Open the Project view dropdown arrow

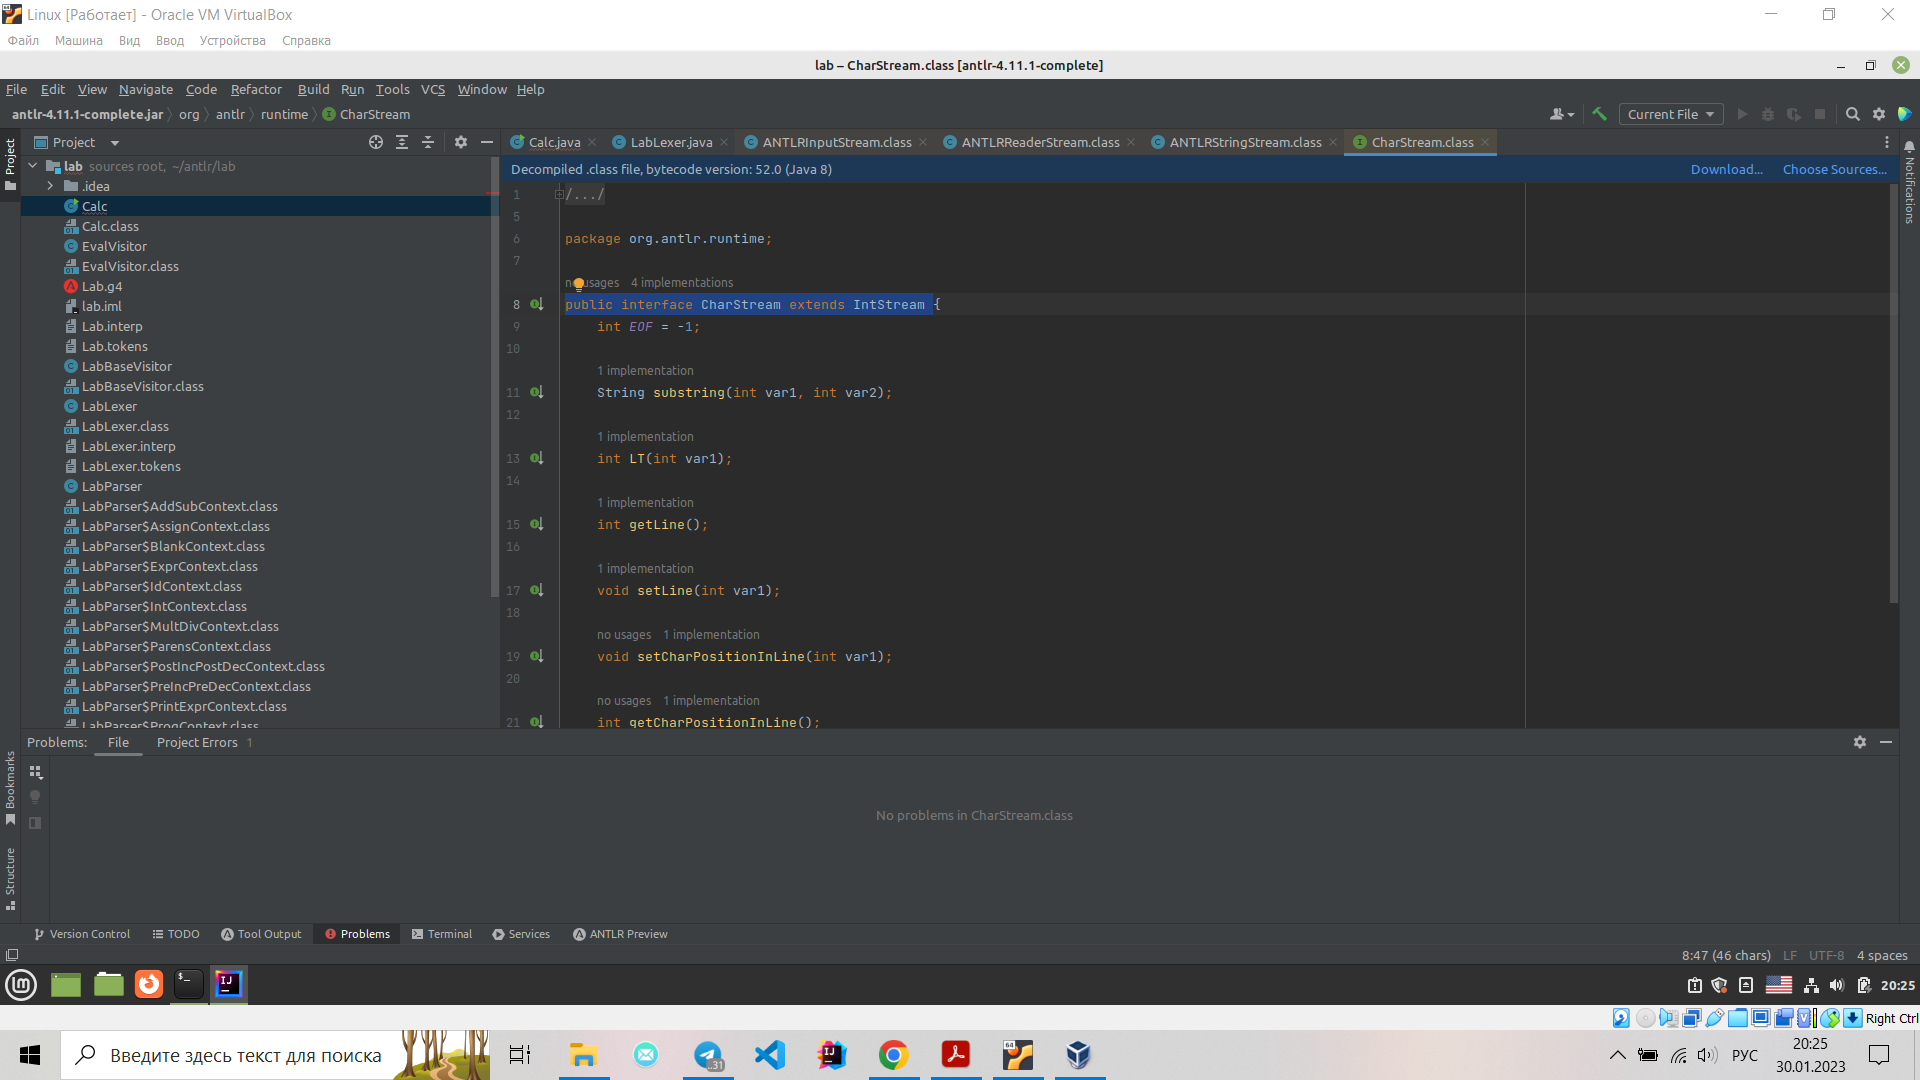(x=115, y=143)
